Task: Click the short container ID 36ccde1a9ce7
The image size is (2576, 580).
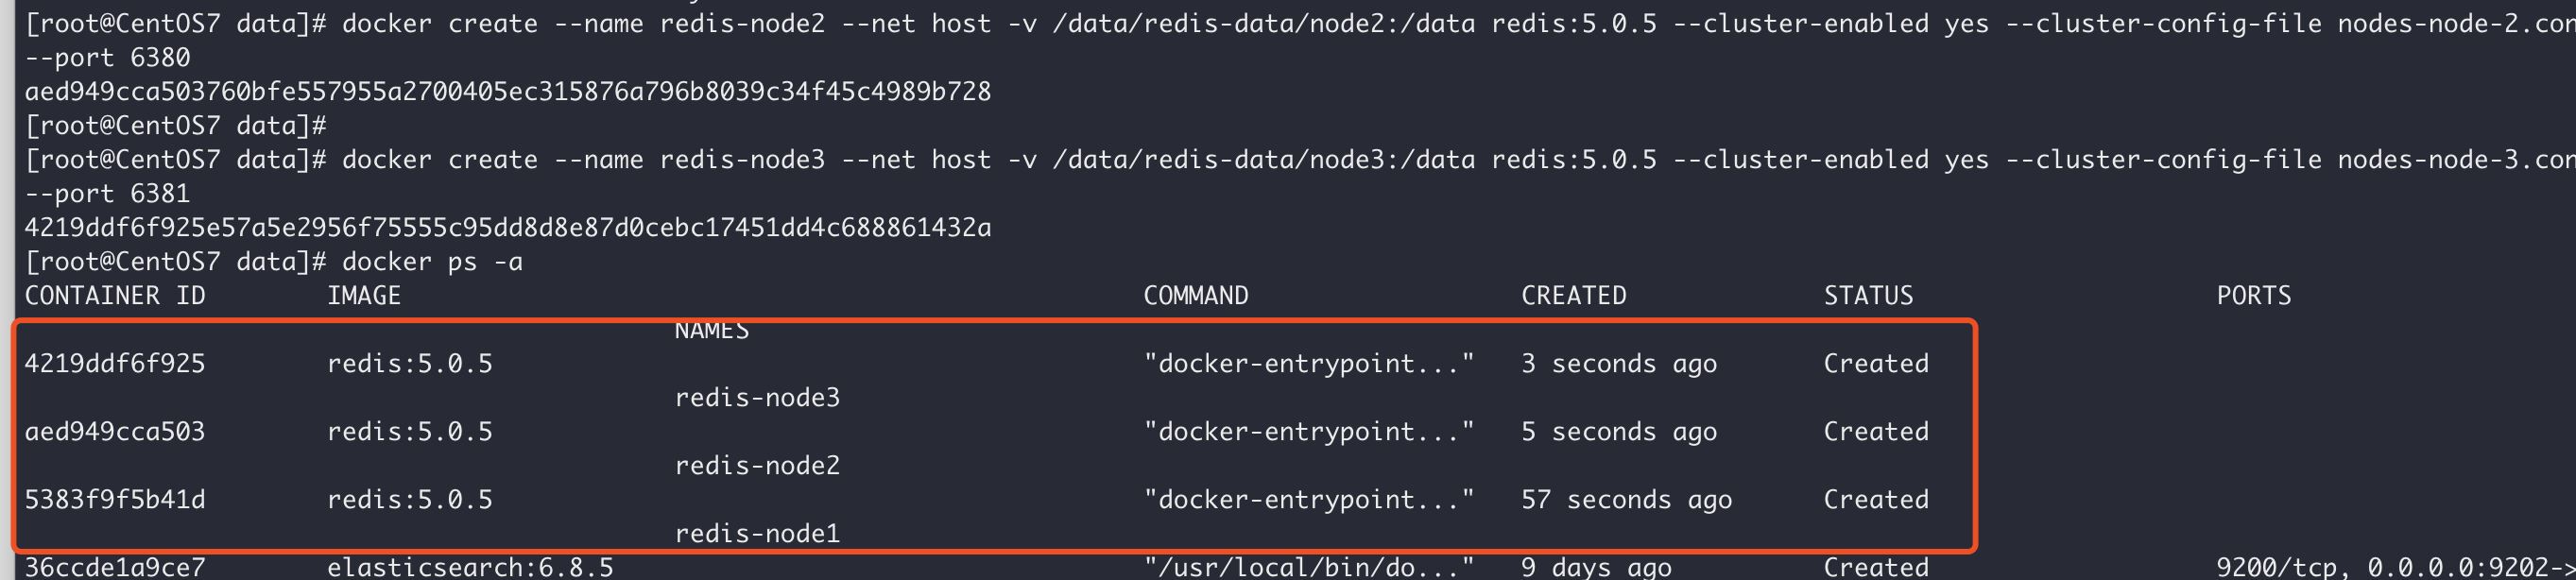Action: pyautogui.click(x=115, y=567)
